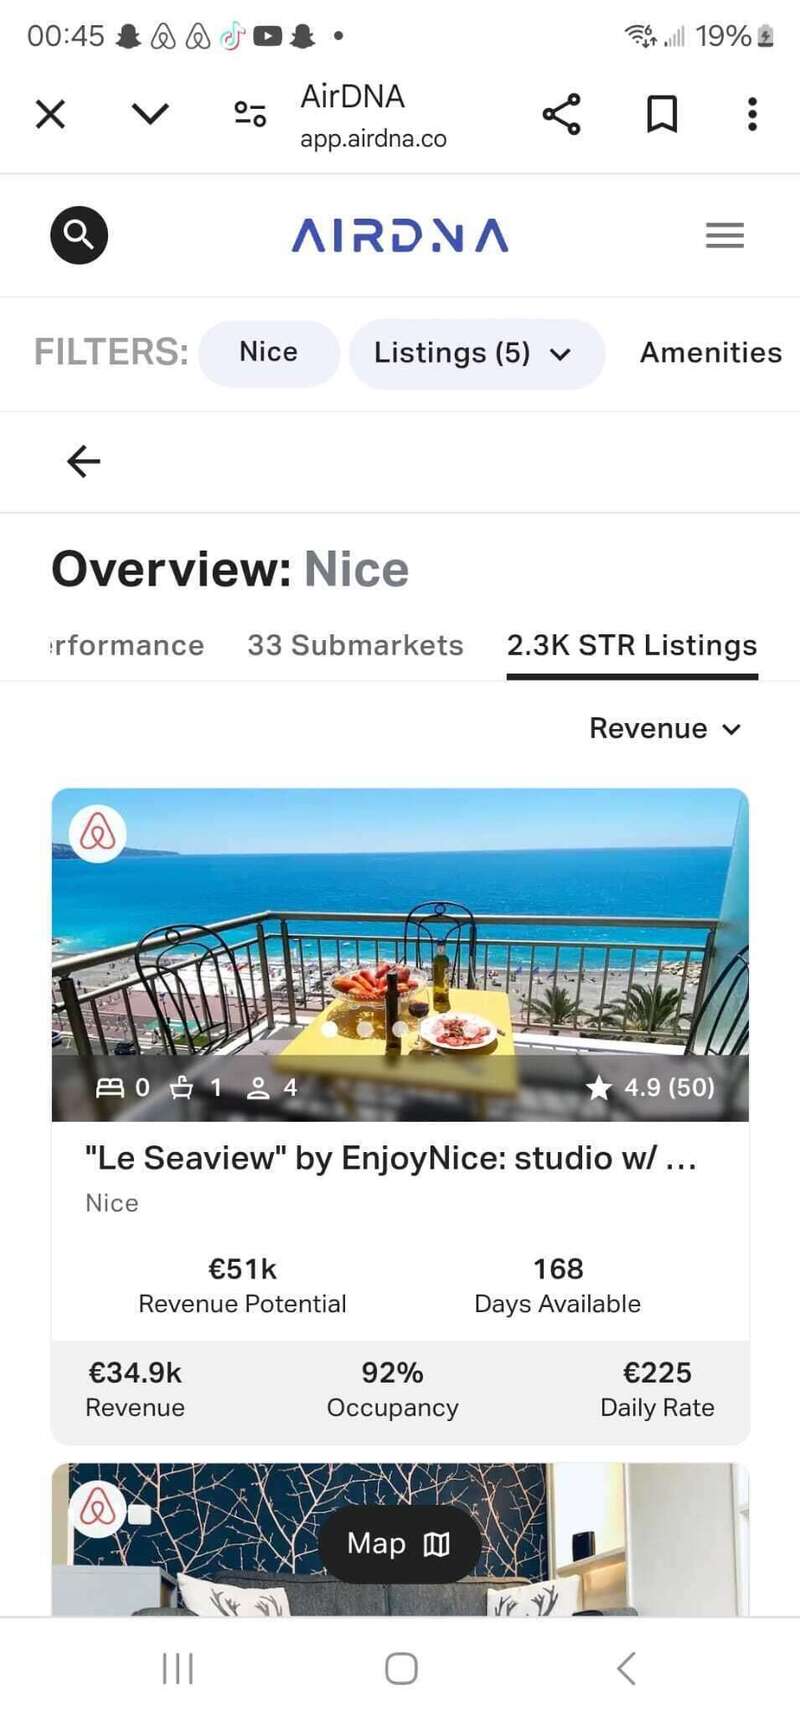Show the Map view button
Viewport: 800px width, 1716px height.
(399, 1544)
